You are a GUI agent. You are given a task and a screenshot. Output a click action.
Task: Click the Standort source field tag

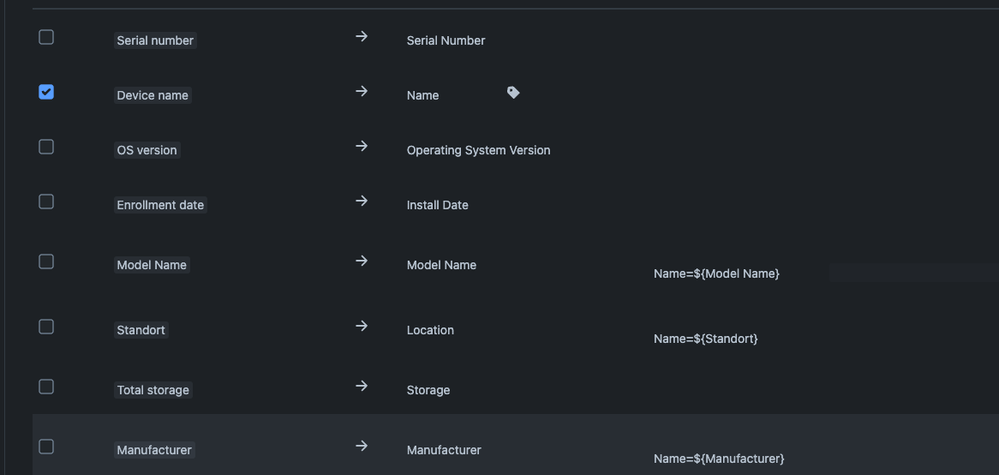point(141,330)
